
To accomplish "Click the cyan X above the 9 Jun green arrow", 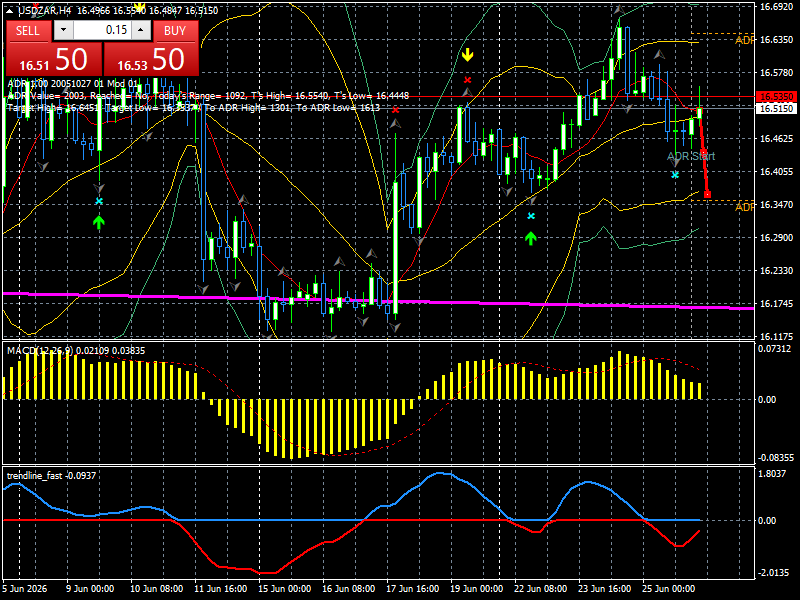I will 99,202.
